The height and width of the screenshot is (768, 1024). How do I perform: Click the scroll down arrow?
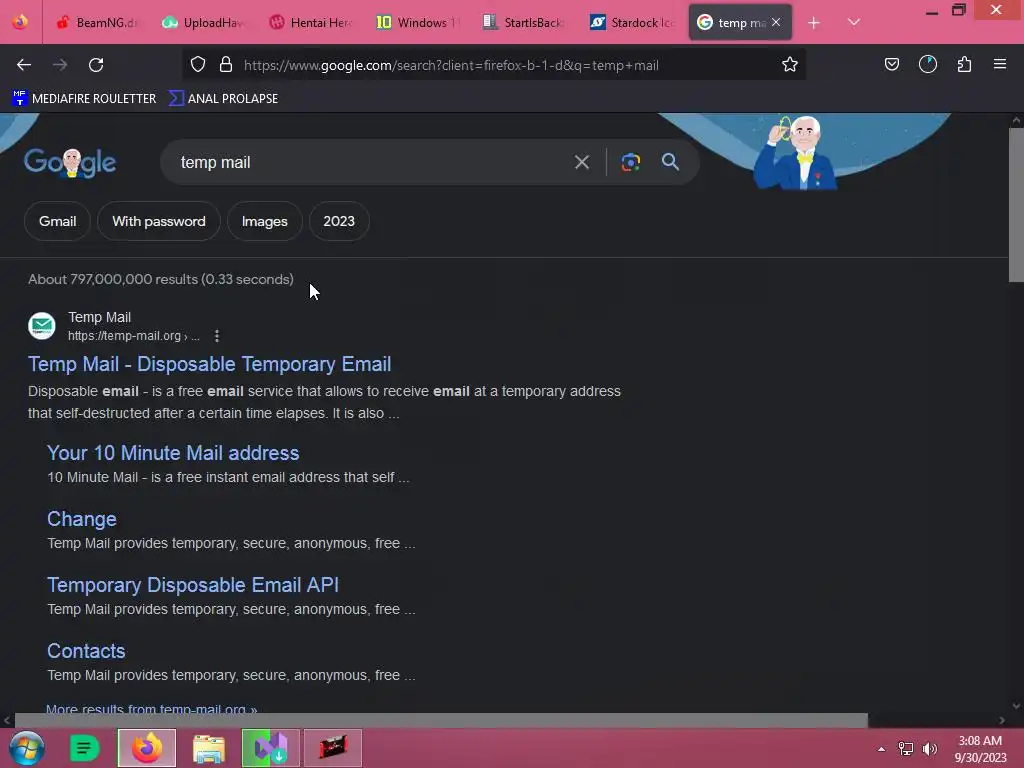1016,706
